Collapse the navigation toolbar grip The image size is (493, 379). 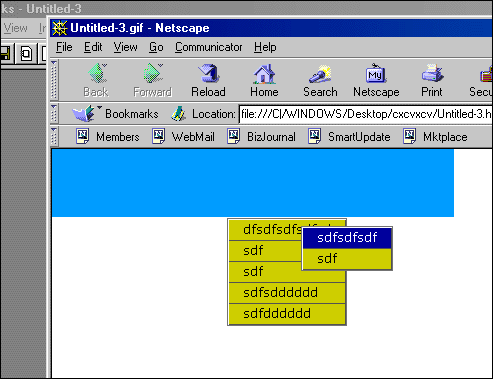(54, 80)
